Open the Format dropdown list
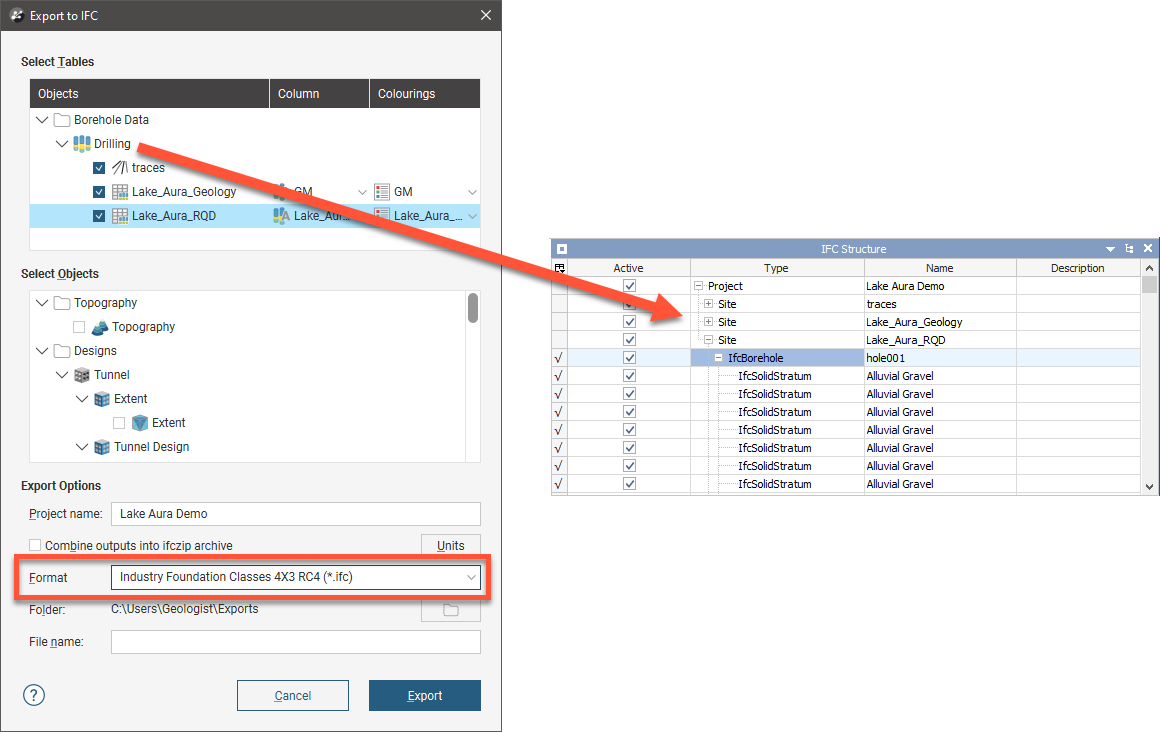Viewport: 1160px width, 732px height. coord(471,577)
